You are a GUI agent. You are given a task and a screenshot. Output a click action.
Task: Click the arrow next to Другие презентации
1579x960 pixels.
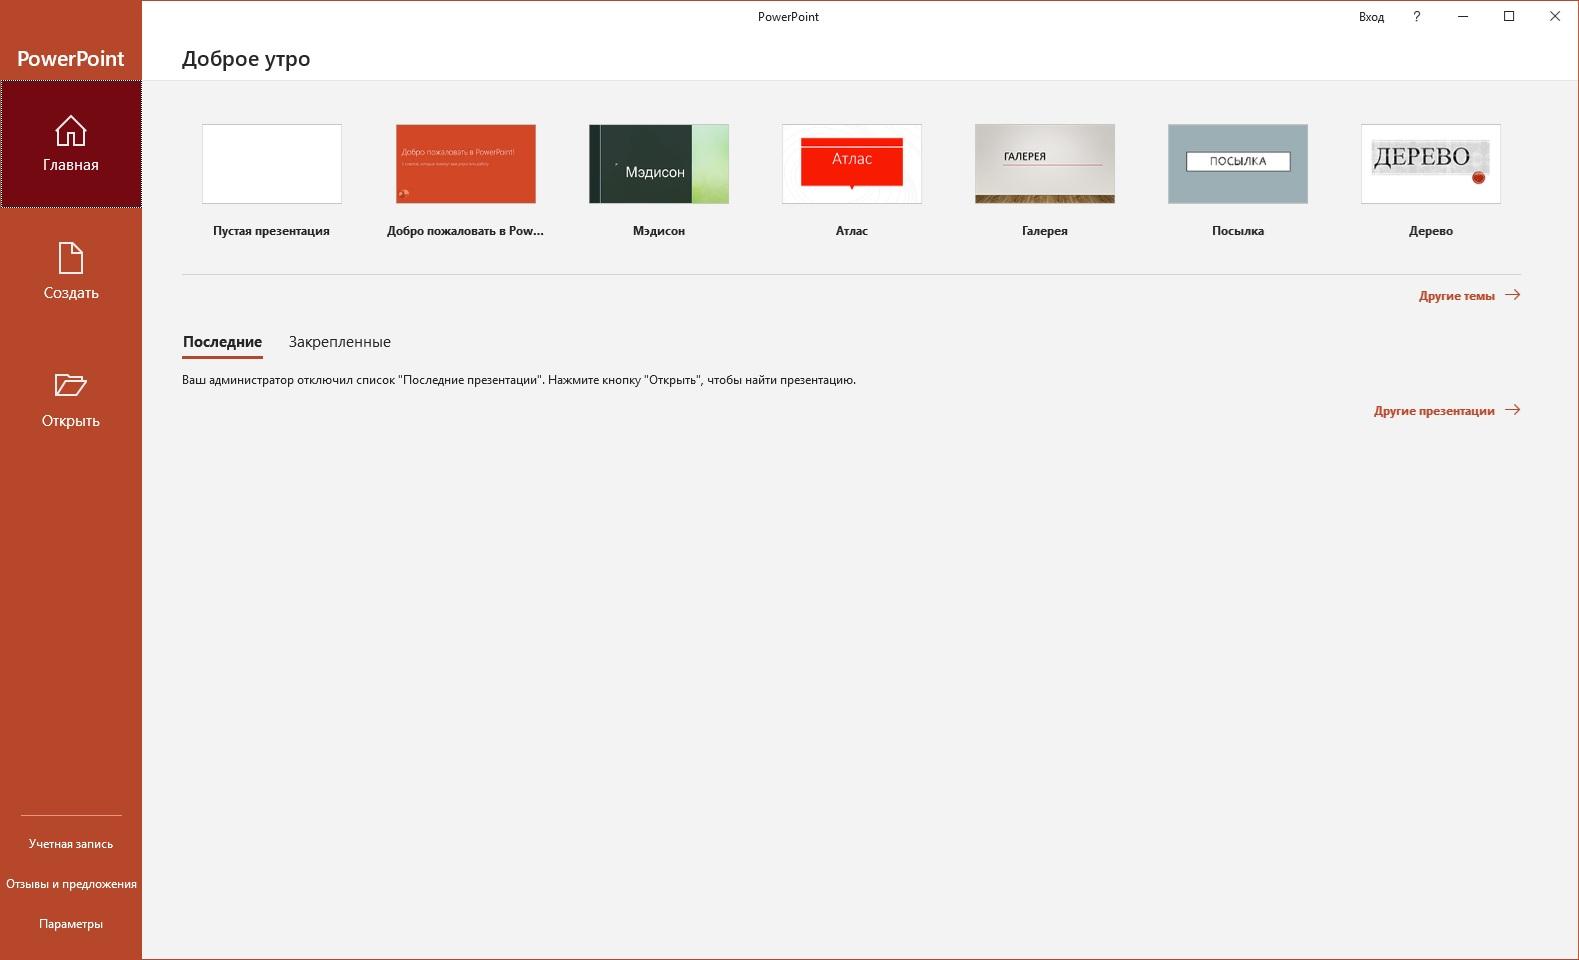tap(1512, 410)
